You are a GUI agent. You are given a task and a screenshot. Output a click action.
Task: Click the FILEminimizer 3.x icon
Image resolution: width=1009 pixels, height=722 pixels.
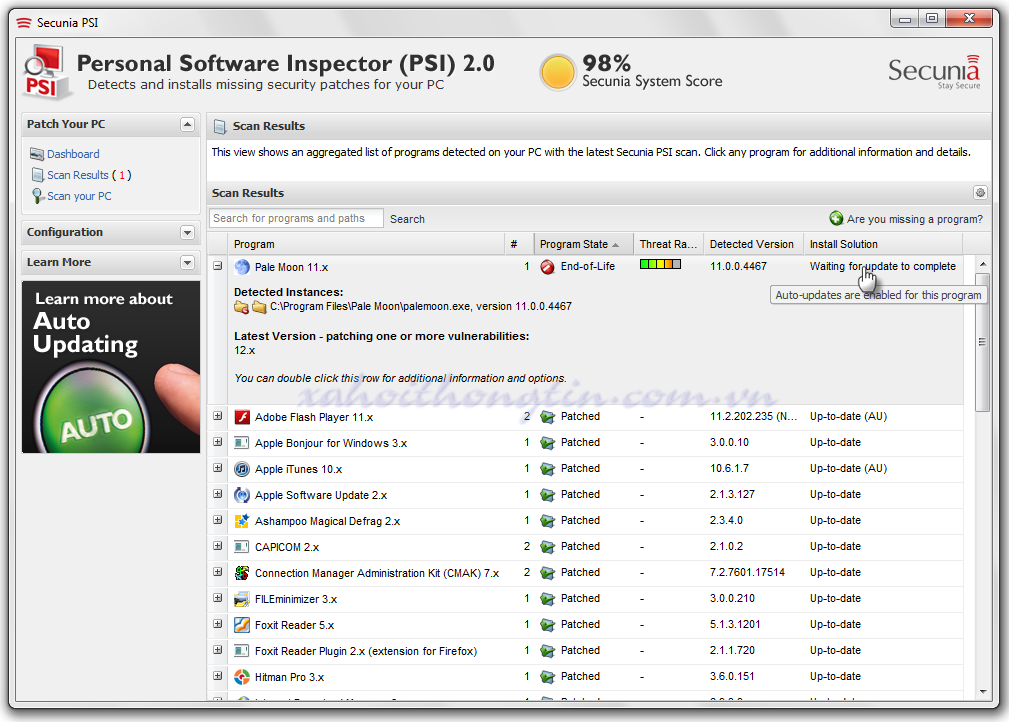tap(242, 599)
